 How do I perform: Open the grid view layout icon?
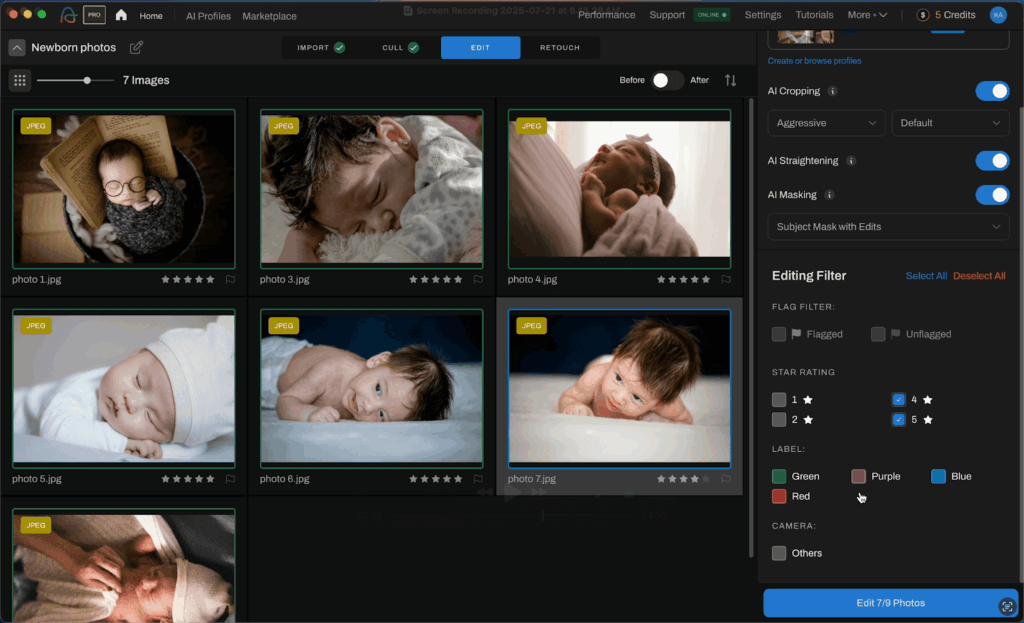pyautogui.click(x=20, y=80)
